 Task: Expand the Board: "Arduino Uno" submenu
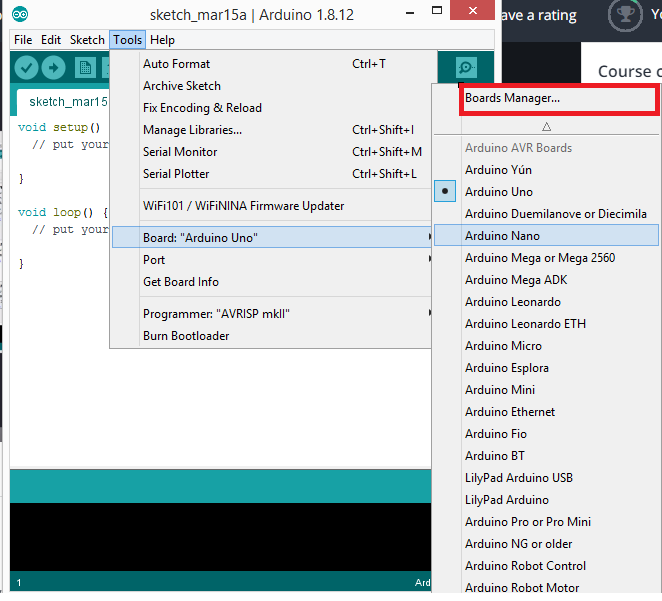coord(272,237)
